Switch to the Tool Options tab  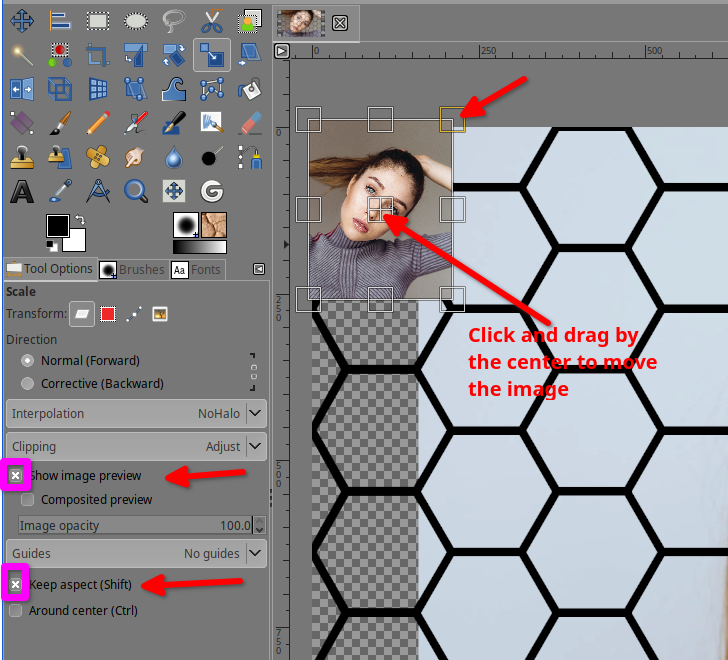[x=50, y=269]
